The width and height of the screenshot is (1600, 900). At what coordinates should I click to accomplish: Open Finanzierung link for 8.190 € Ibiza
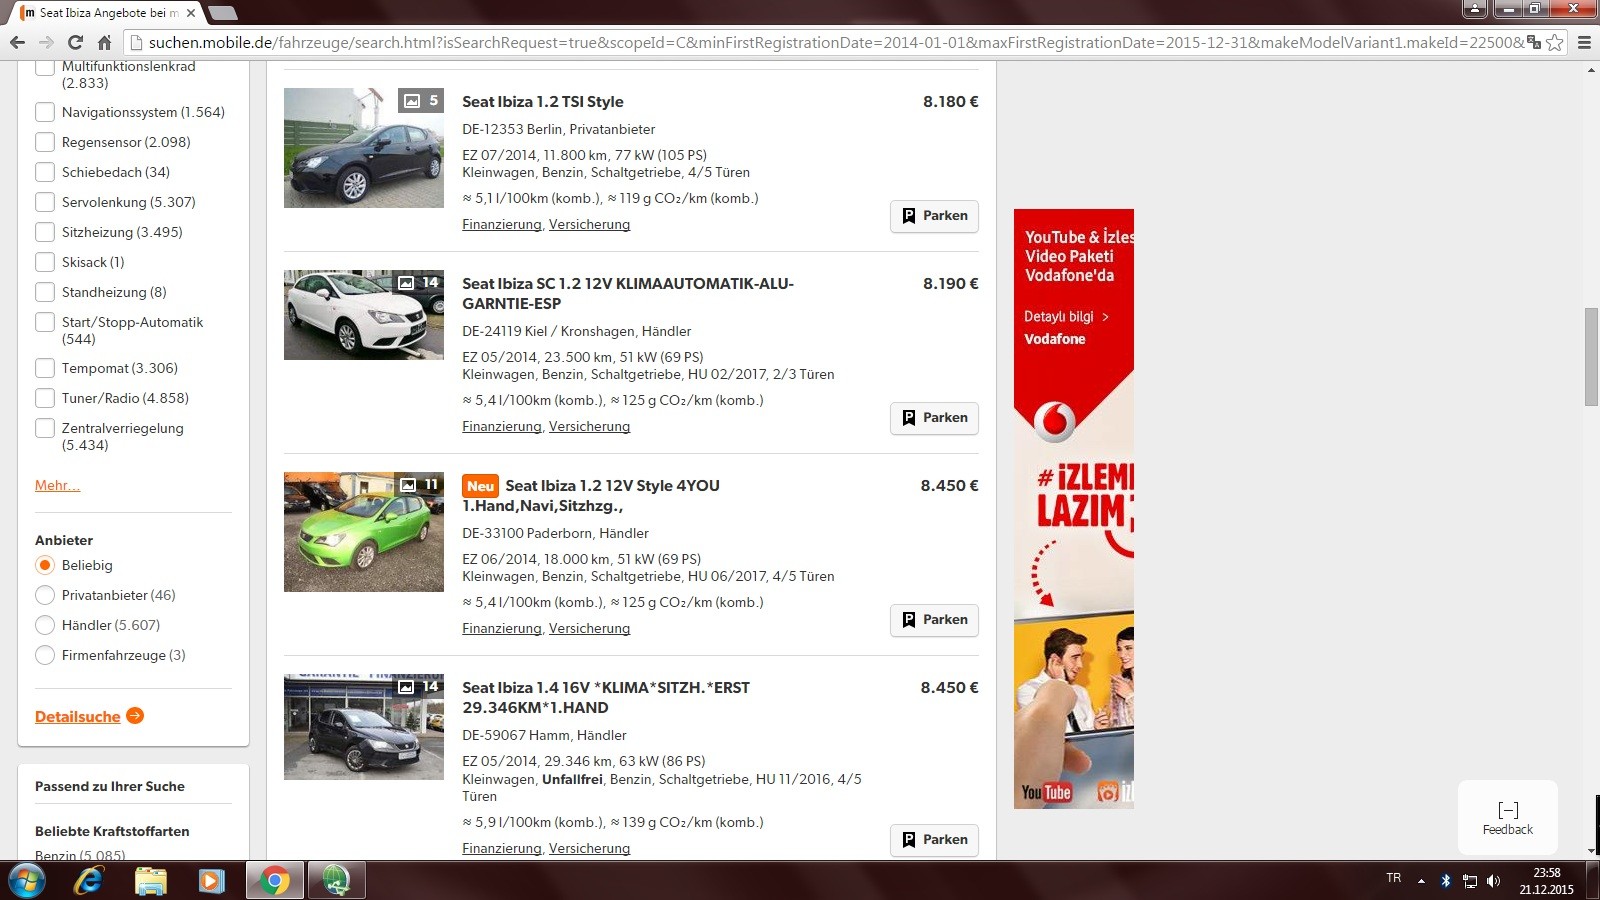coord(501,426)
